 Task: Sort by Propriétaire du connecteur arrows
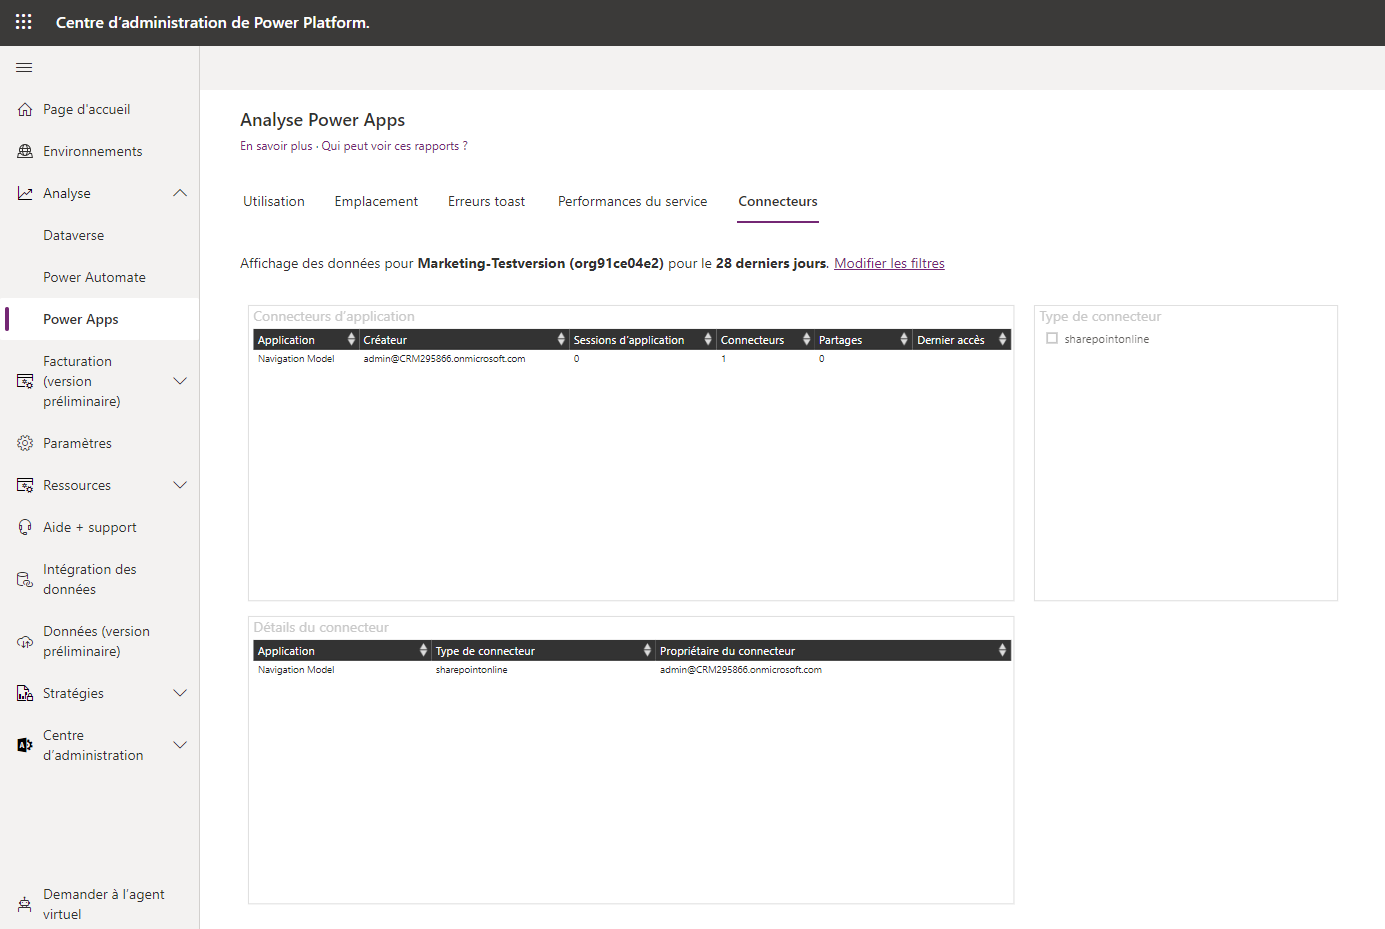pyautogui.click(x=1002, y=651)
